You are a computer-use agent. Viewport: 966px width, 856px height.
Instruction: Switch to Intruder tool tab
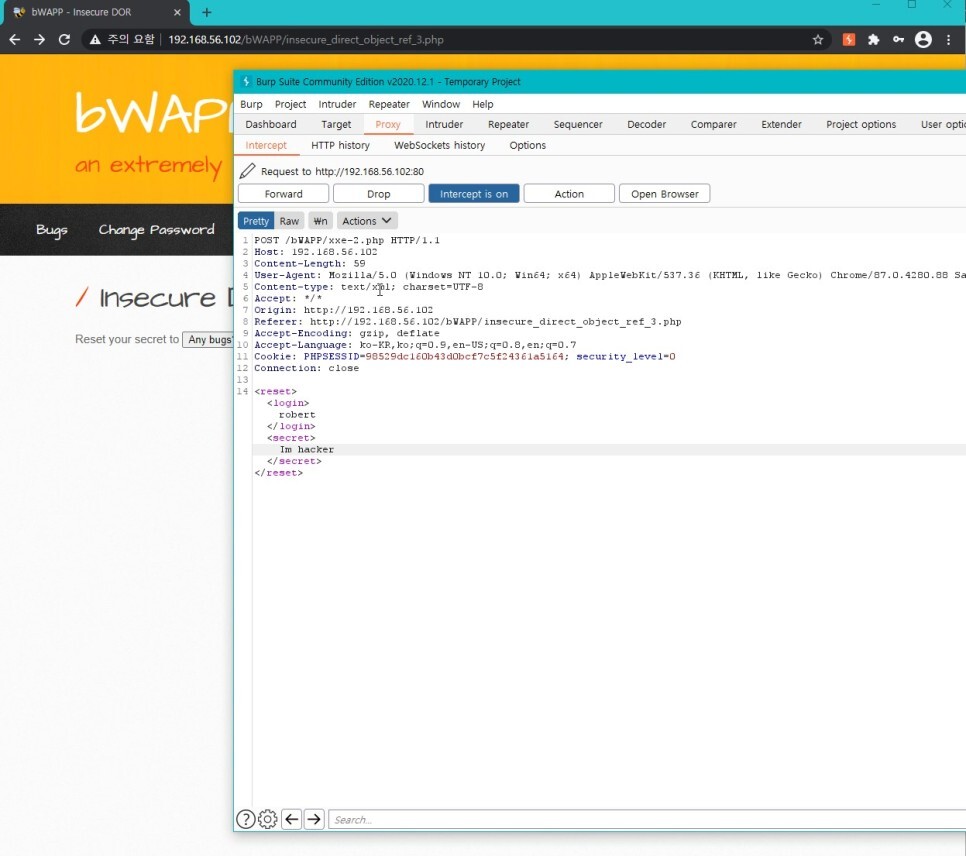point(444,124)
